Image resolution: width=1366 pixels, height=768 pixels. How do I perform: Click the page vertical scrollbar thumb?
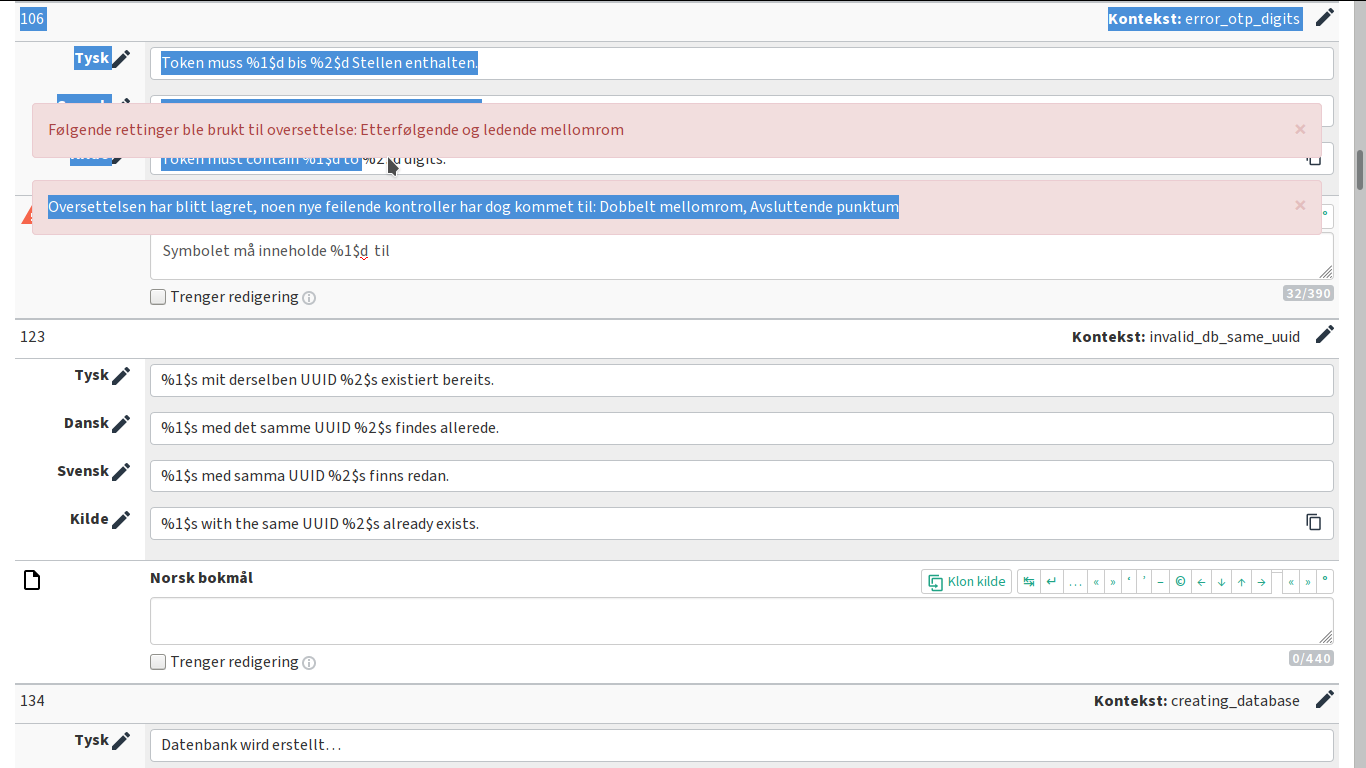pos(1360,169)
